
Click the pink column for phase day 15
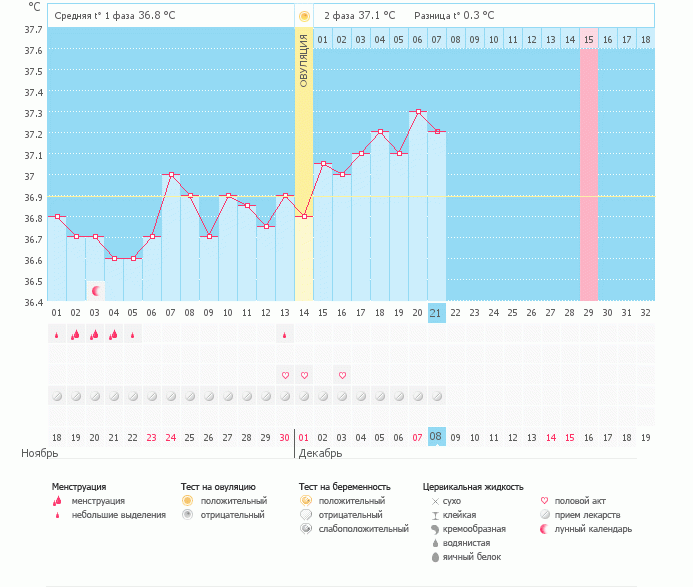pyautogui.click(x=589, y=175)
